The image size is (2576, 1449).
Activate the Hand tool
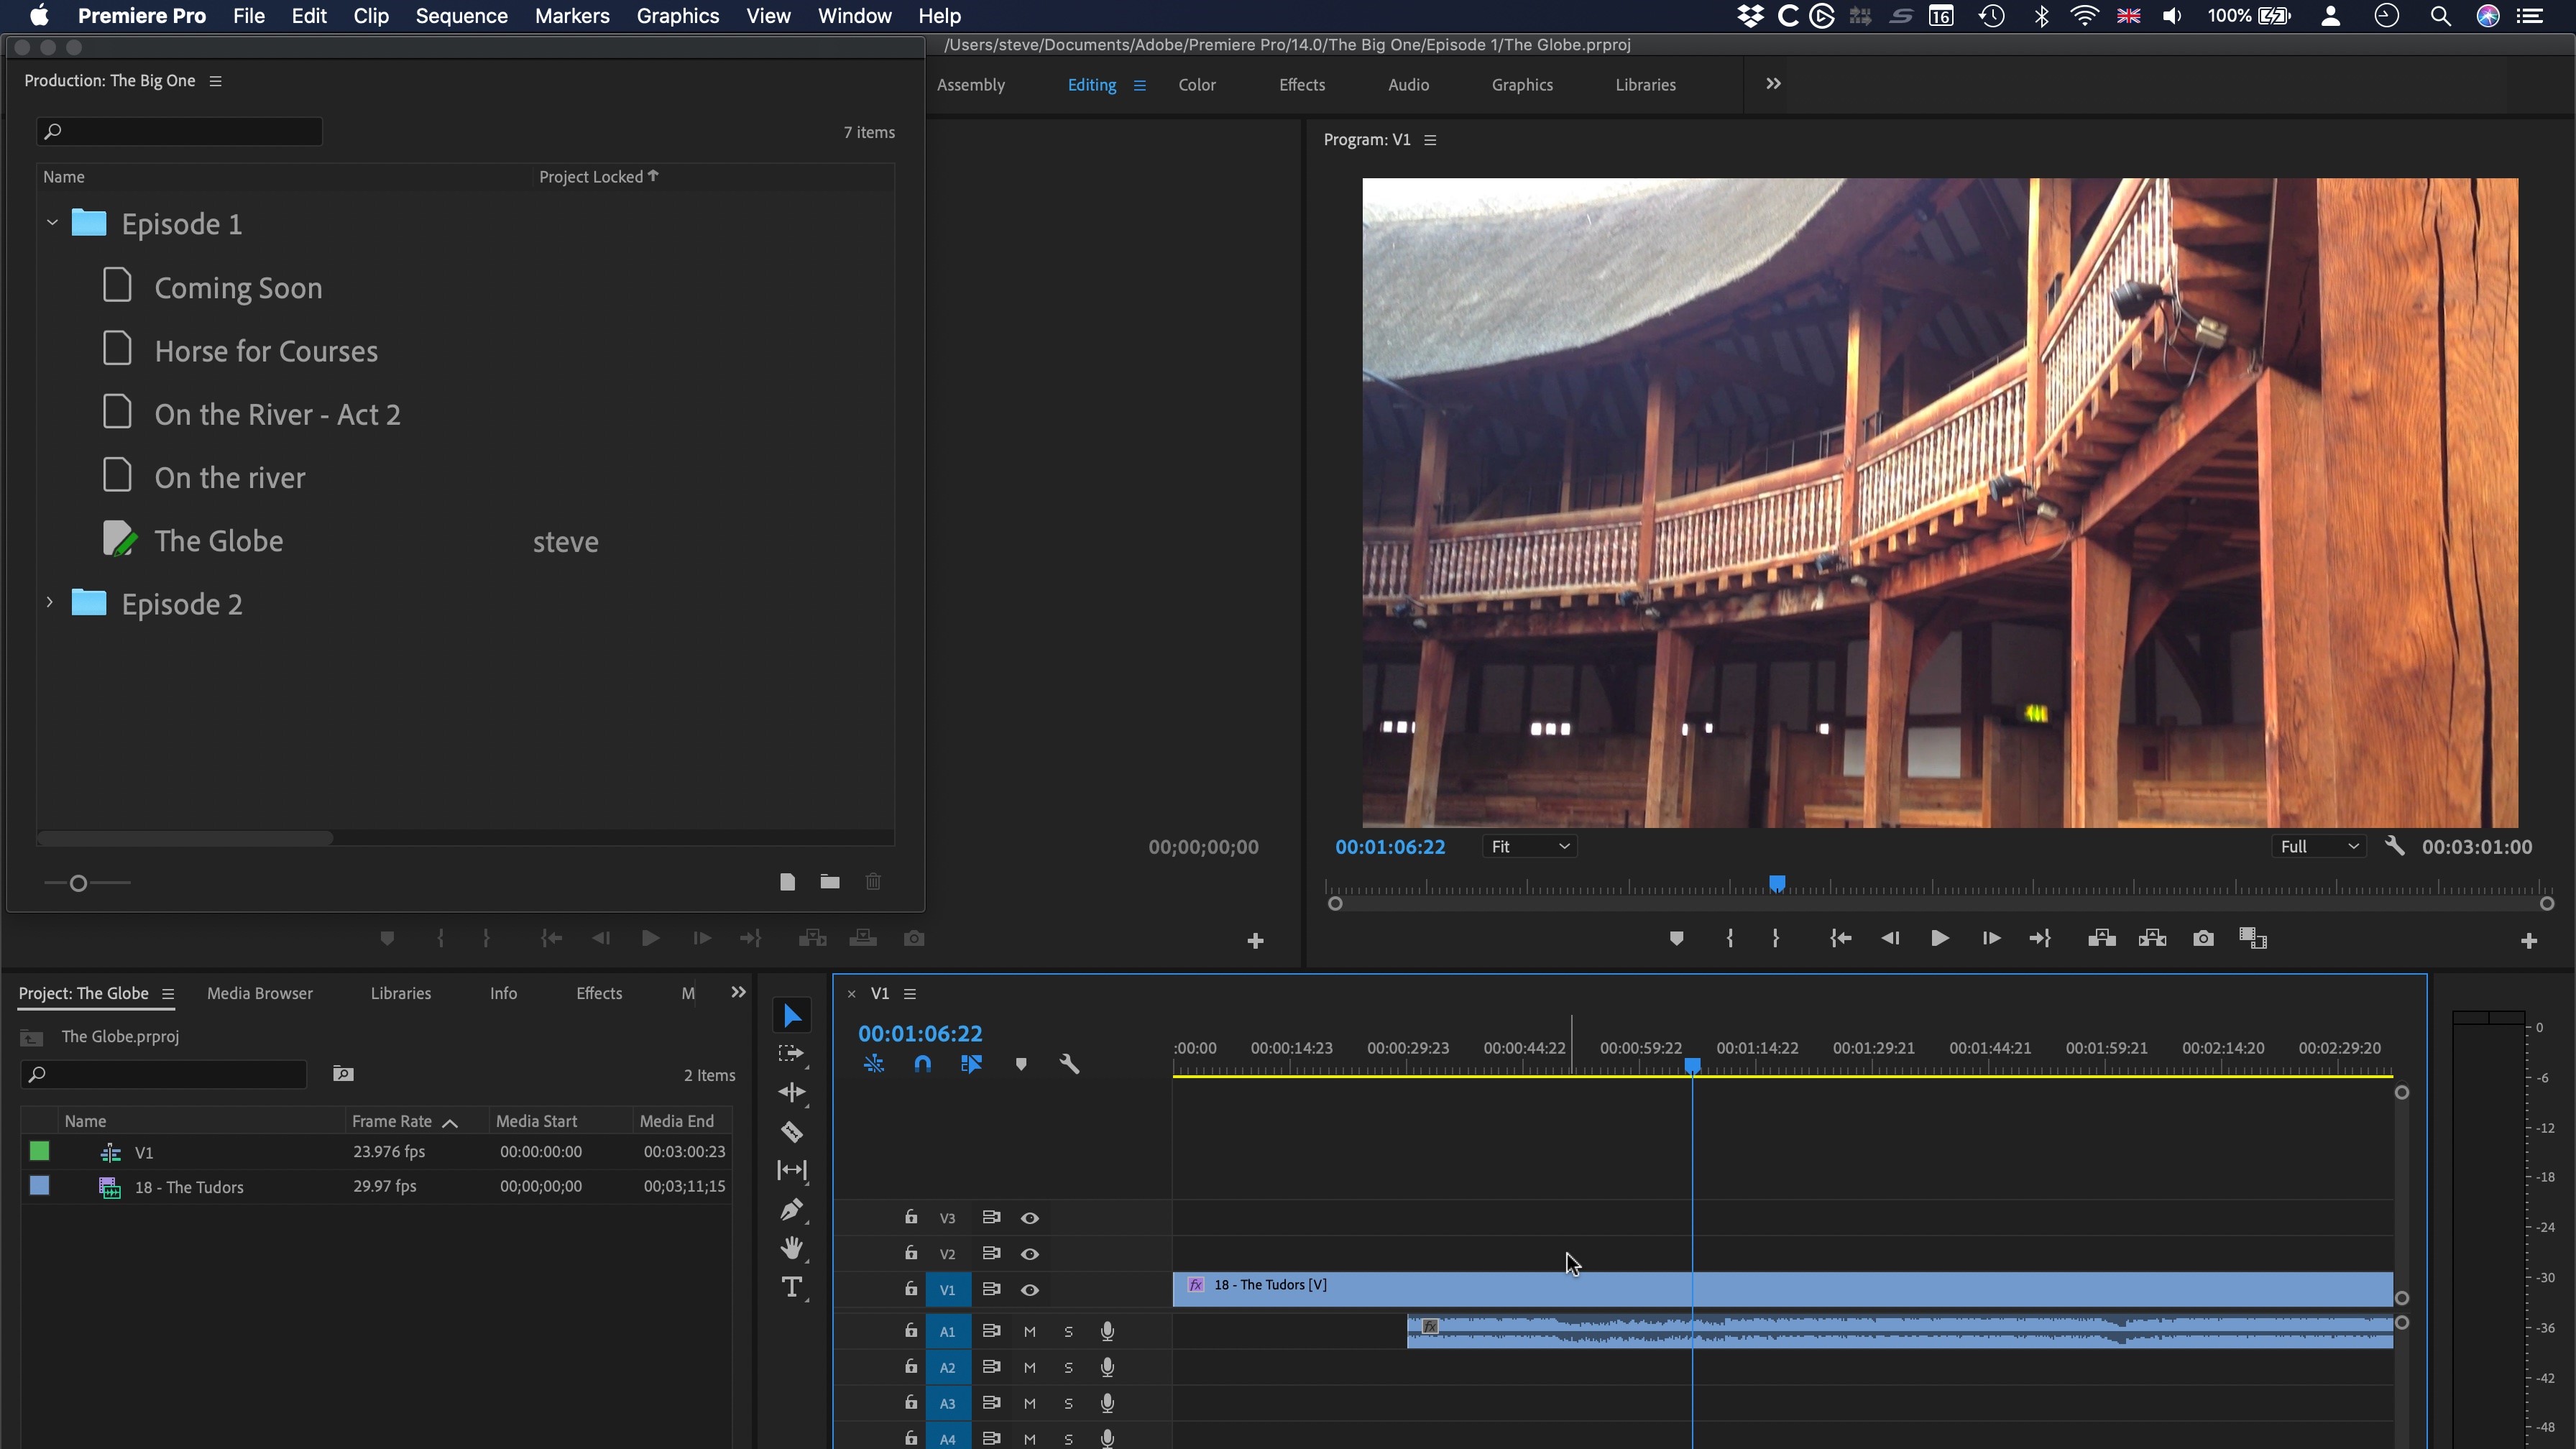(x=791, y=1248)
